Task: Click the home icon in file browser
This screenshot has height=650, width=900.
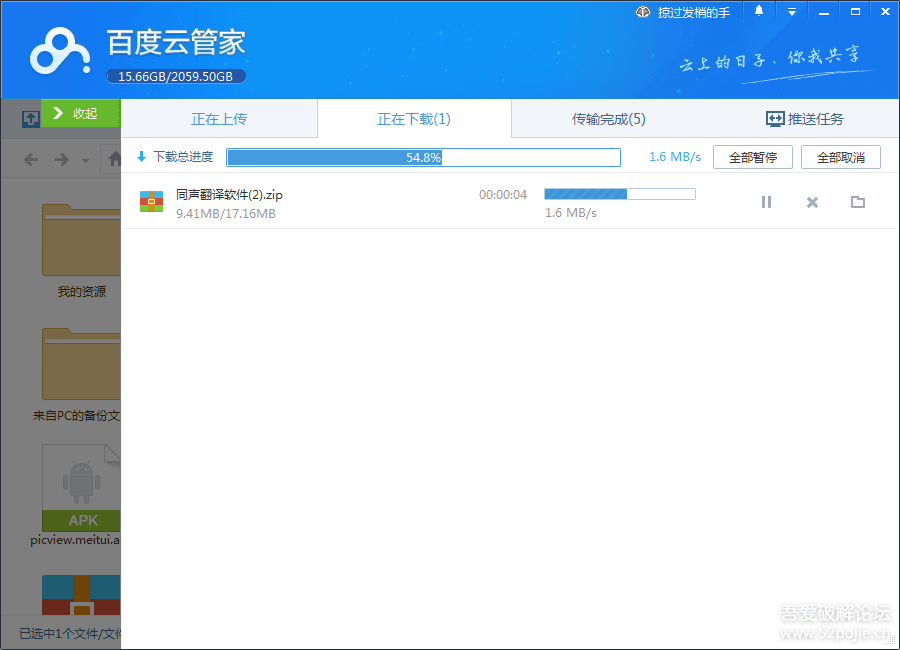Action: 114,159
